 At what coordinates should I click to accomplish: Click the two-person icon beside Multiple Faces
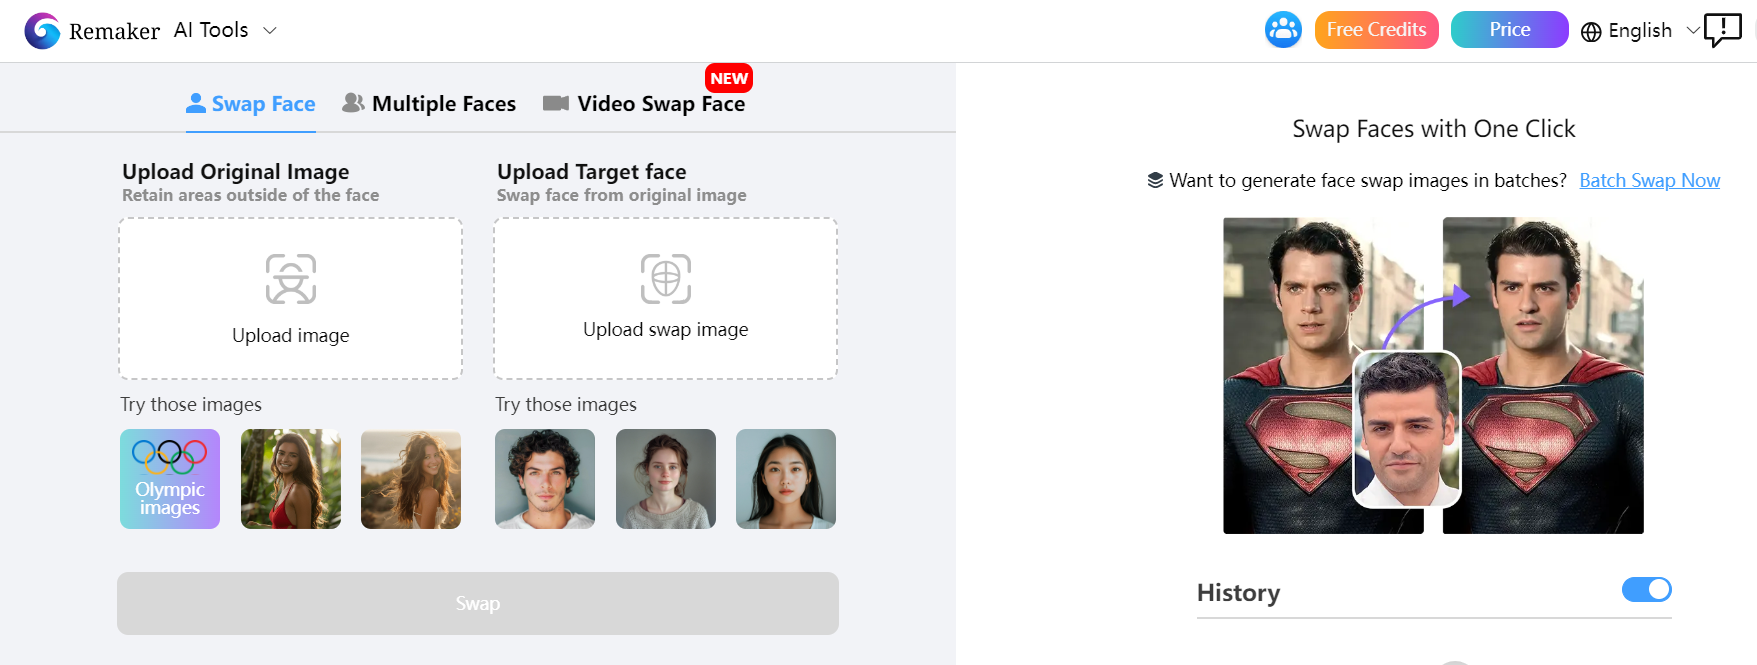tap(353, 102)
